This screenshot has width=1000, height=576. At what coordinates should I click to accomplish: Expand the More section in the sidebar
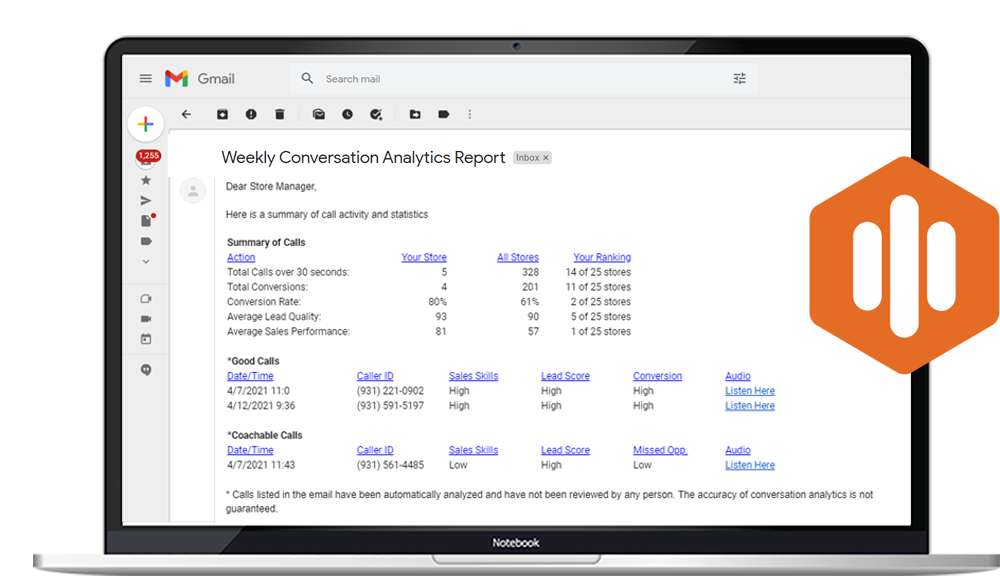click(x=145, y=261)
